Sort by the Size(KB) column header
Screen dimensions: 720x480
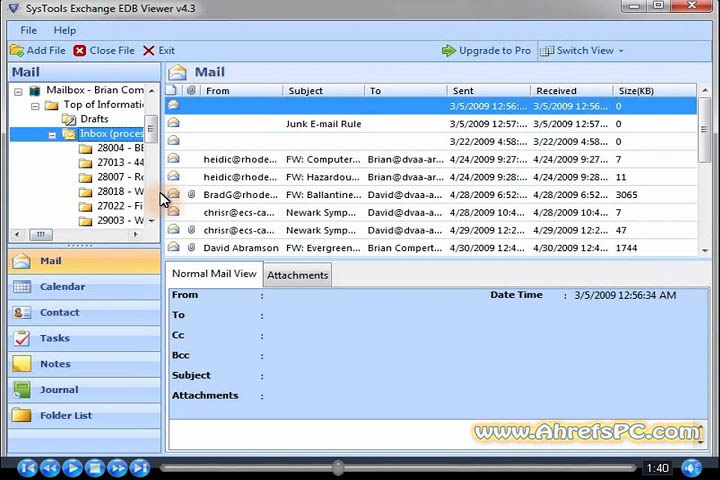coord(655,91)
